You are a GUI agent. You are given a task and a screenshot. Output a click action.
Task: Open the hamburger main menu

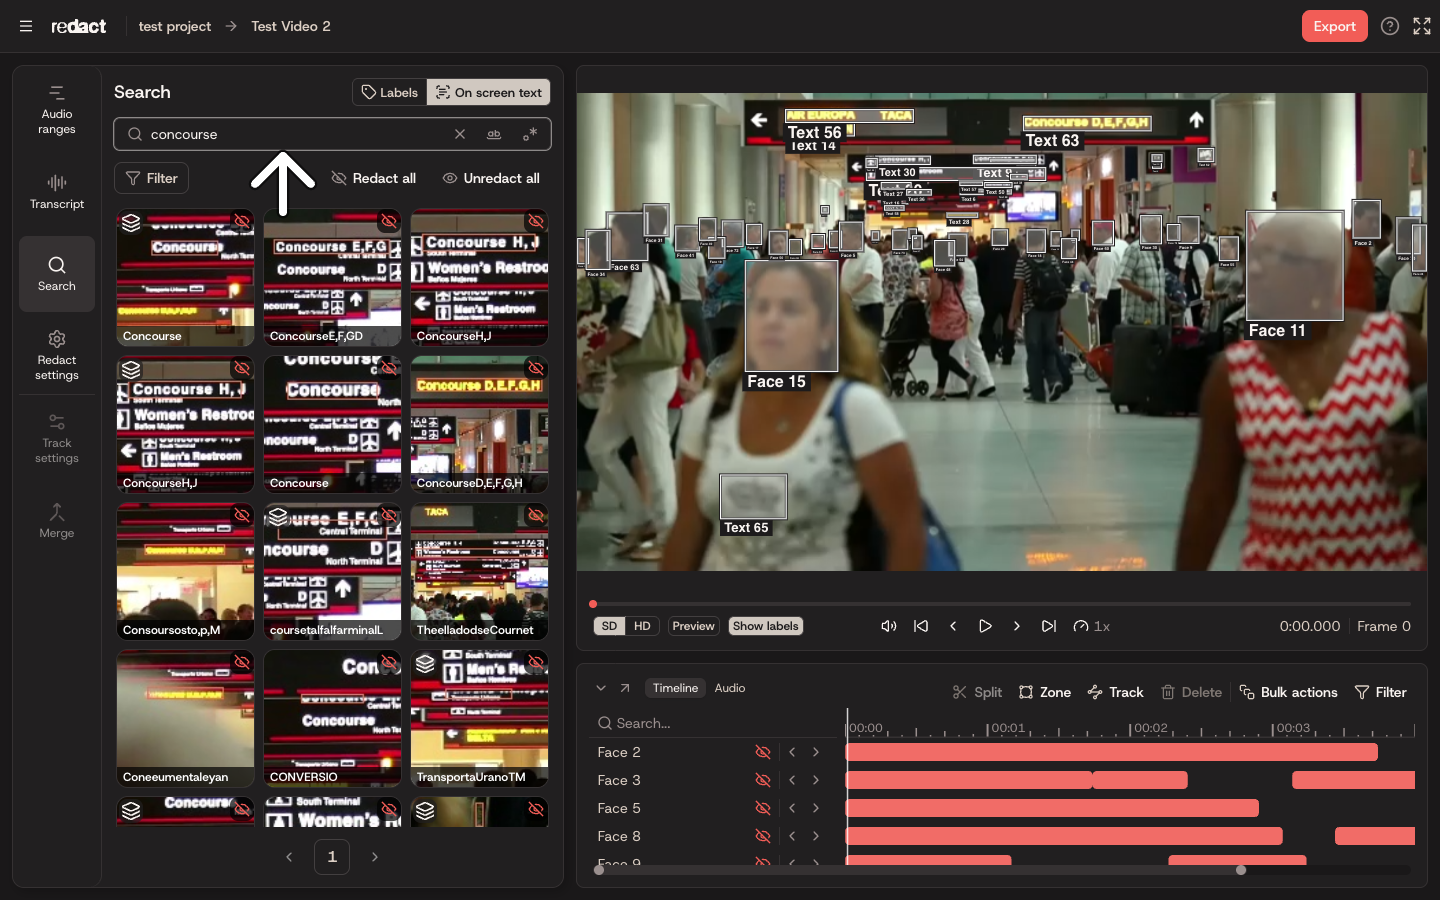tap(26, 26)
